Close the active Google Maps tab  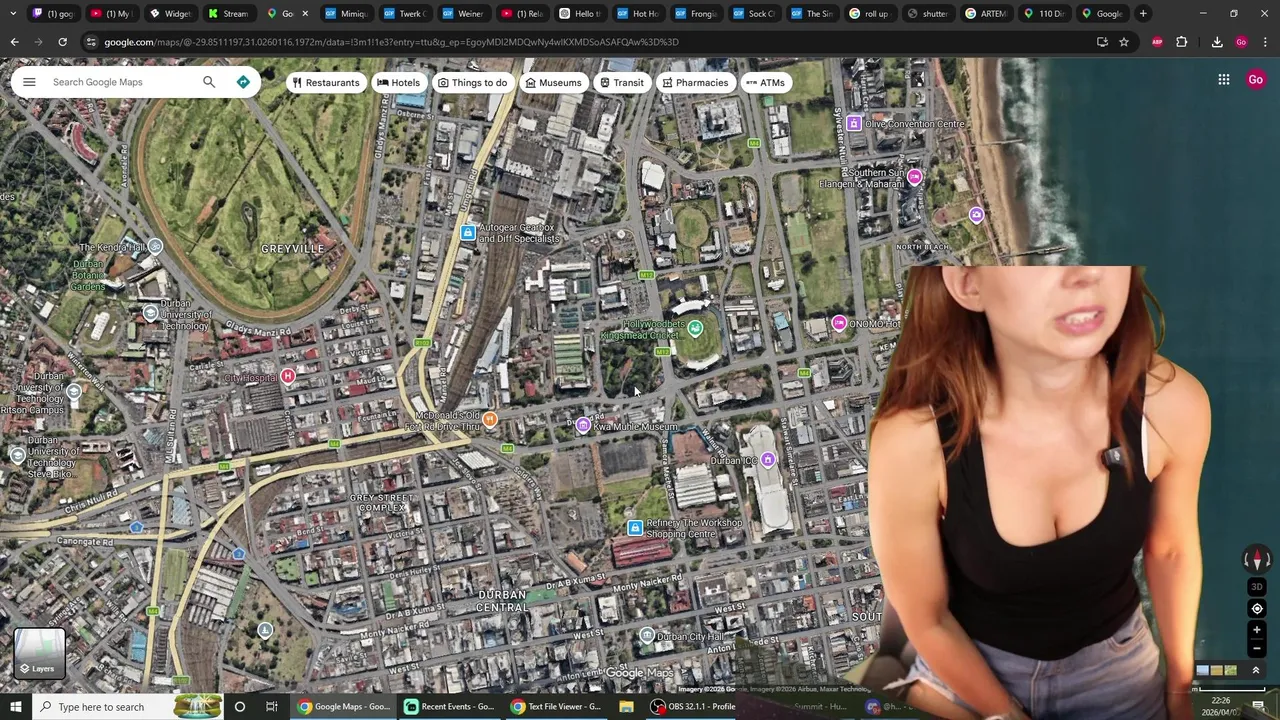305,13
